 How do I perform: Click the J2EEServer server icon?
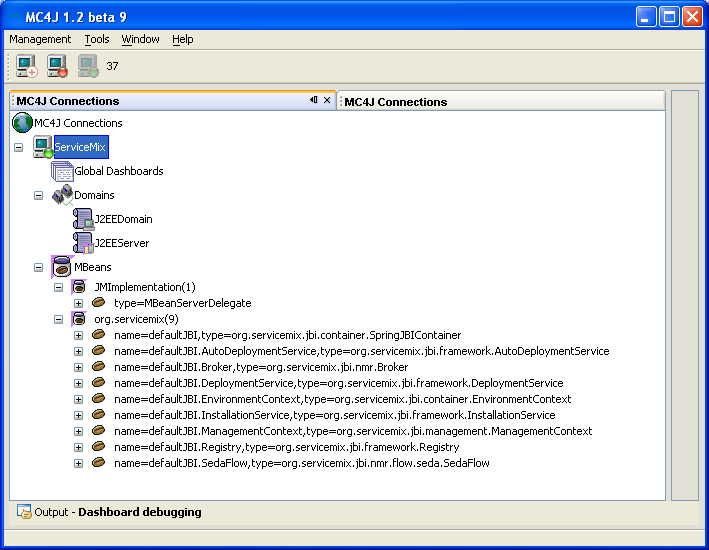(83, 243)
